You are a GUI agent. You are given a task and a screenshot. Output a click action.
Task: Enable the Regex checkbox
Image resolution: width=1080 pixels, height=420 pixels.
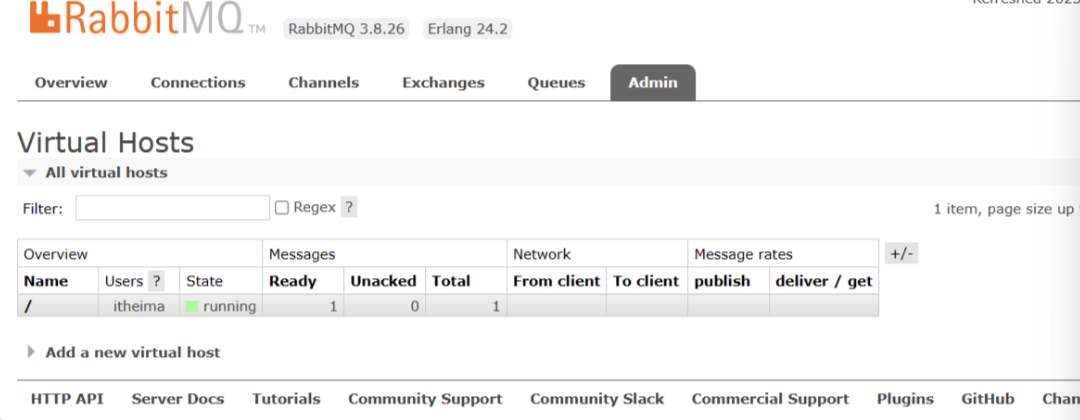pyautogui.click(x=282, y=208)
